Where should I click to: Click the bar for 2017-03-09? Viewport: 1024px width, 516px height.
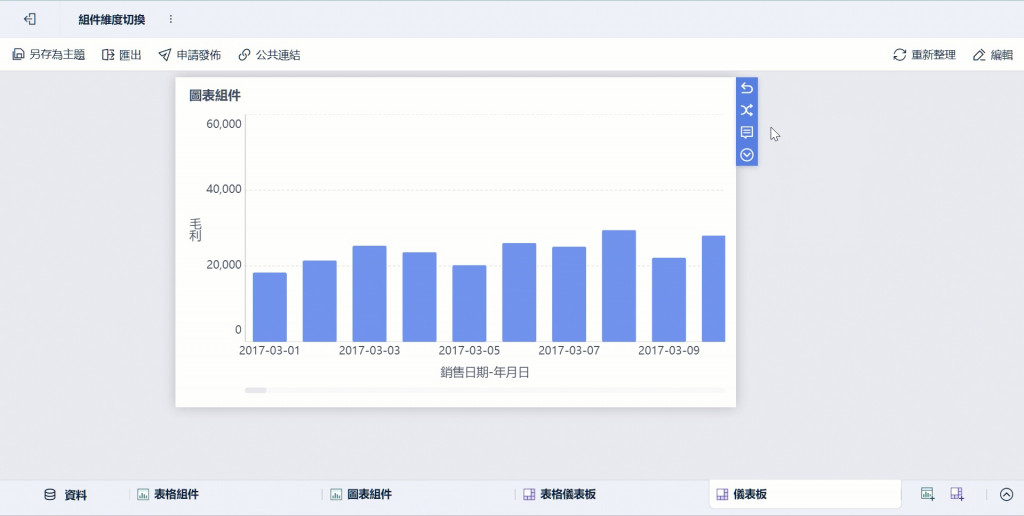point(669,300)
